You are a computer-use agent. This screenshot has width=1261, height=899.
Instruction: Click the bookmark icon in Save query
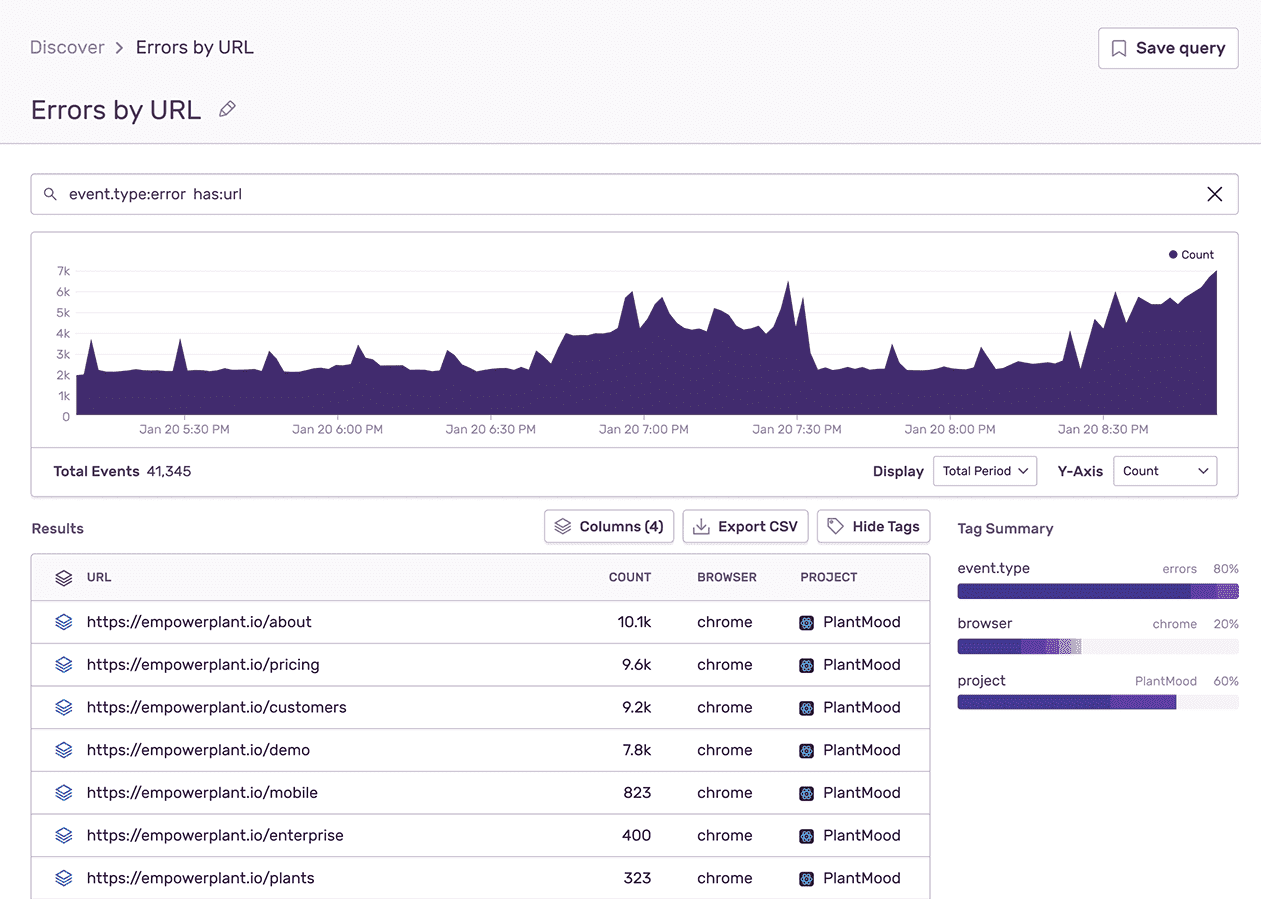tap(1119, 48)
